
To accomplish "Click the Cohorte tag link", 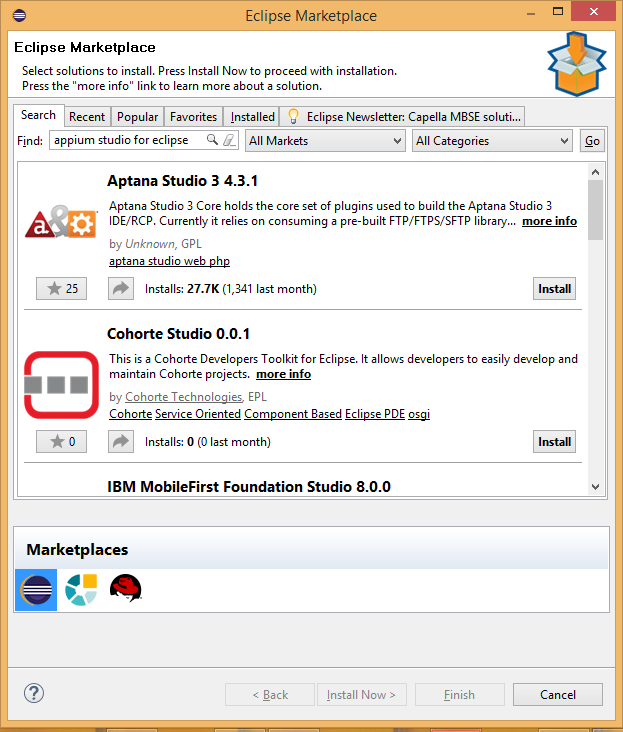I will click(131, 414).
